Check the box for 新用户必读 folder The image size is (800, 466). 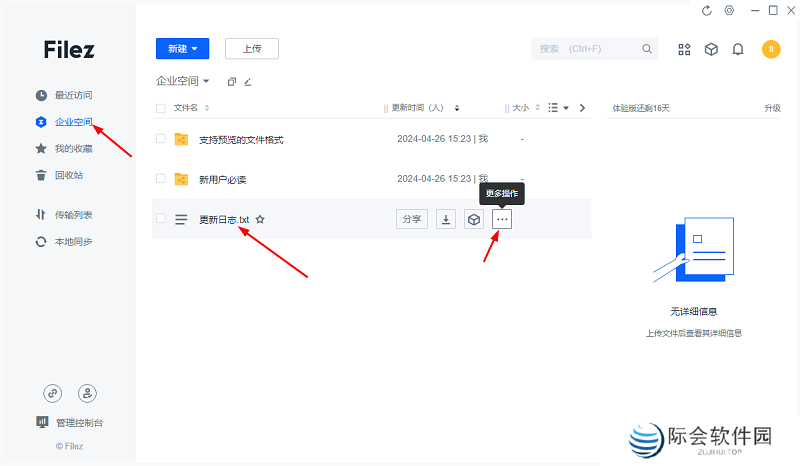coord(161,179)
